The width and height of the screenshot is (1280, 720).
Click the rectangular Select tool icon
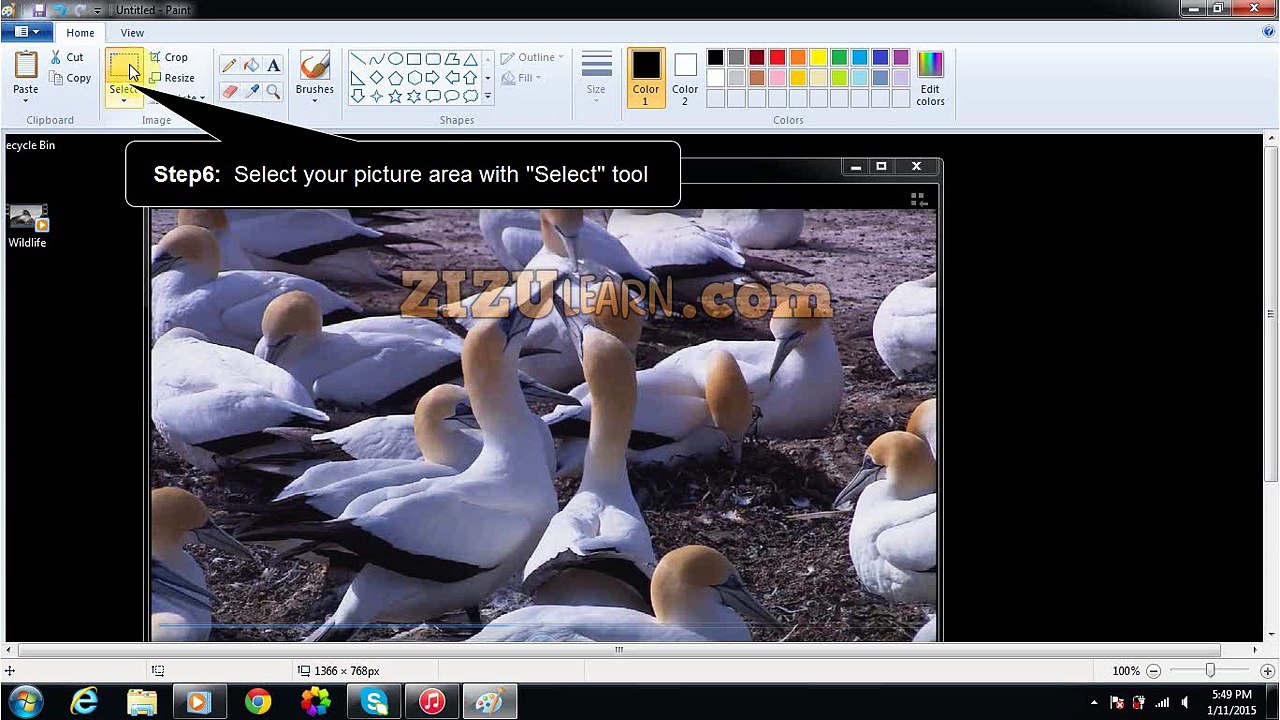click(x=124, y=67)
